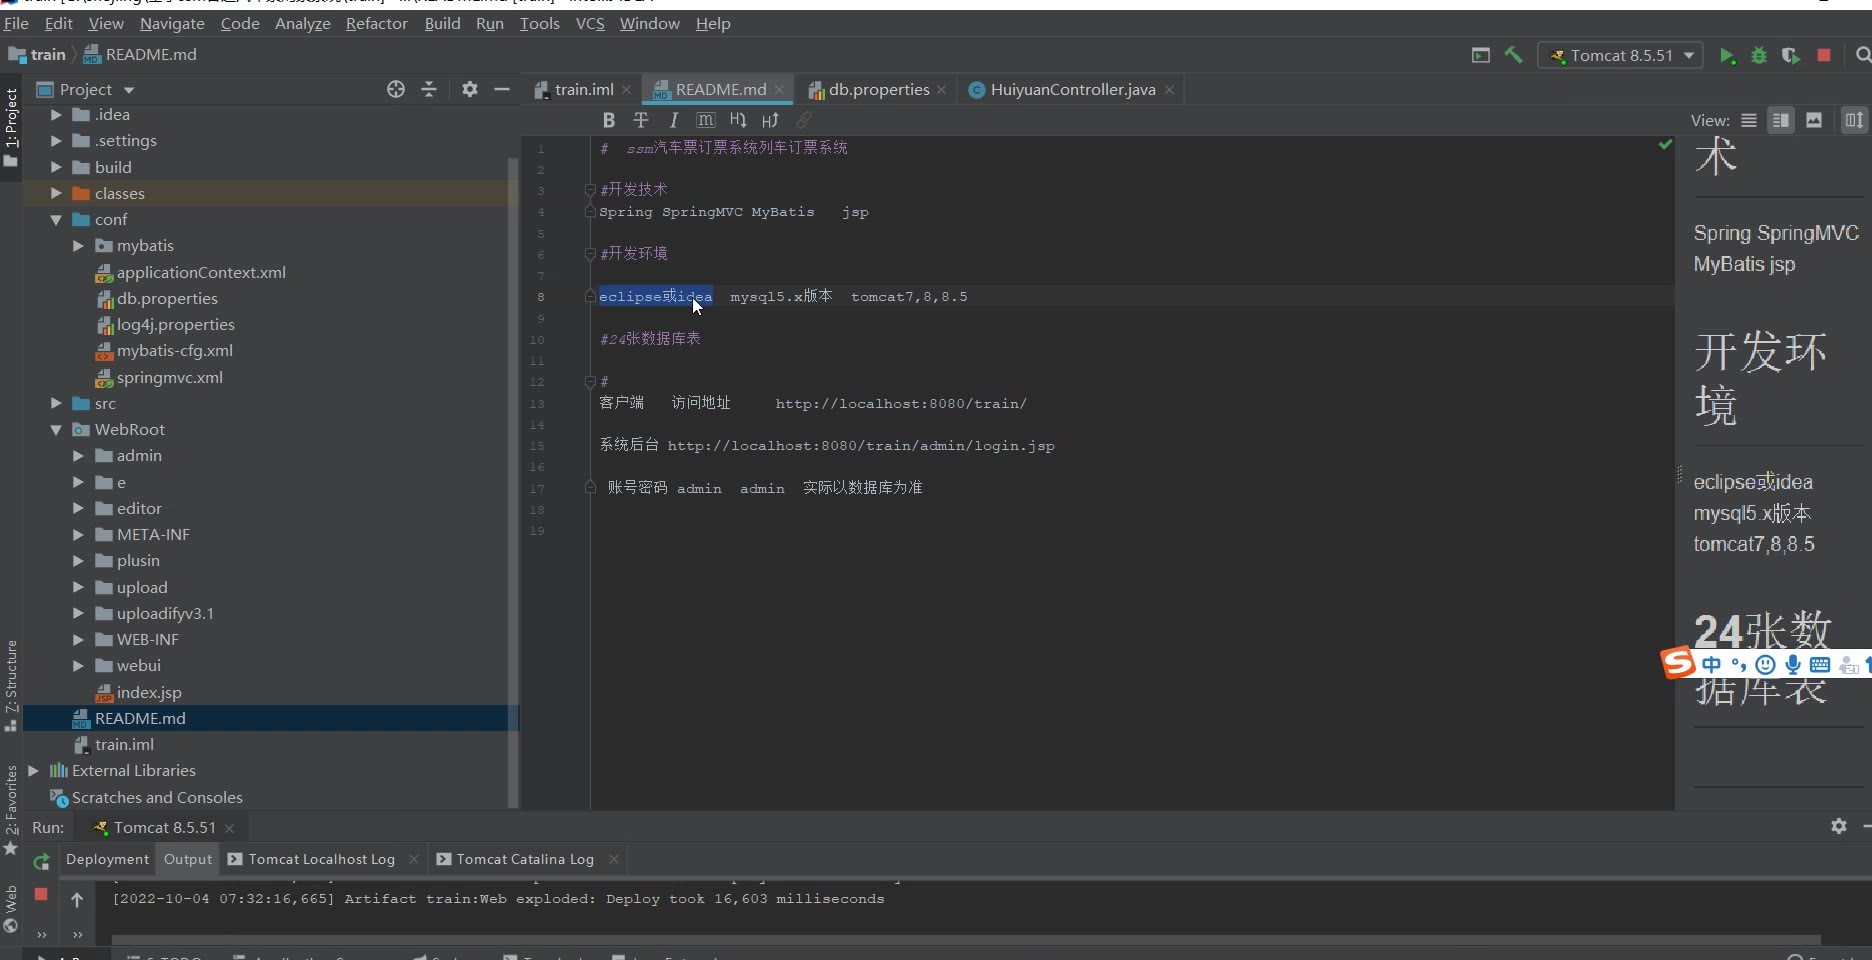
Task: Select springmvc.xml file in tree
Action: (x=169, y=377)
